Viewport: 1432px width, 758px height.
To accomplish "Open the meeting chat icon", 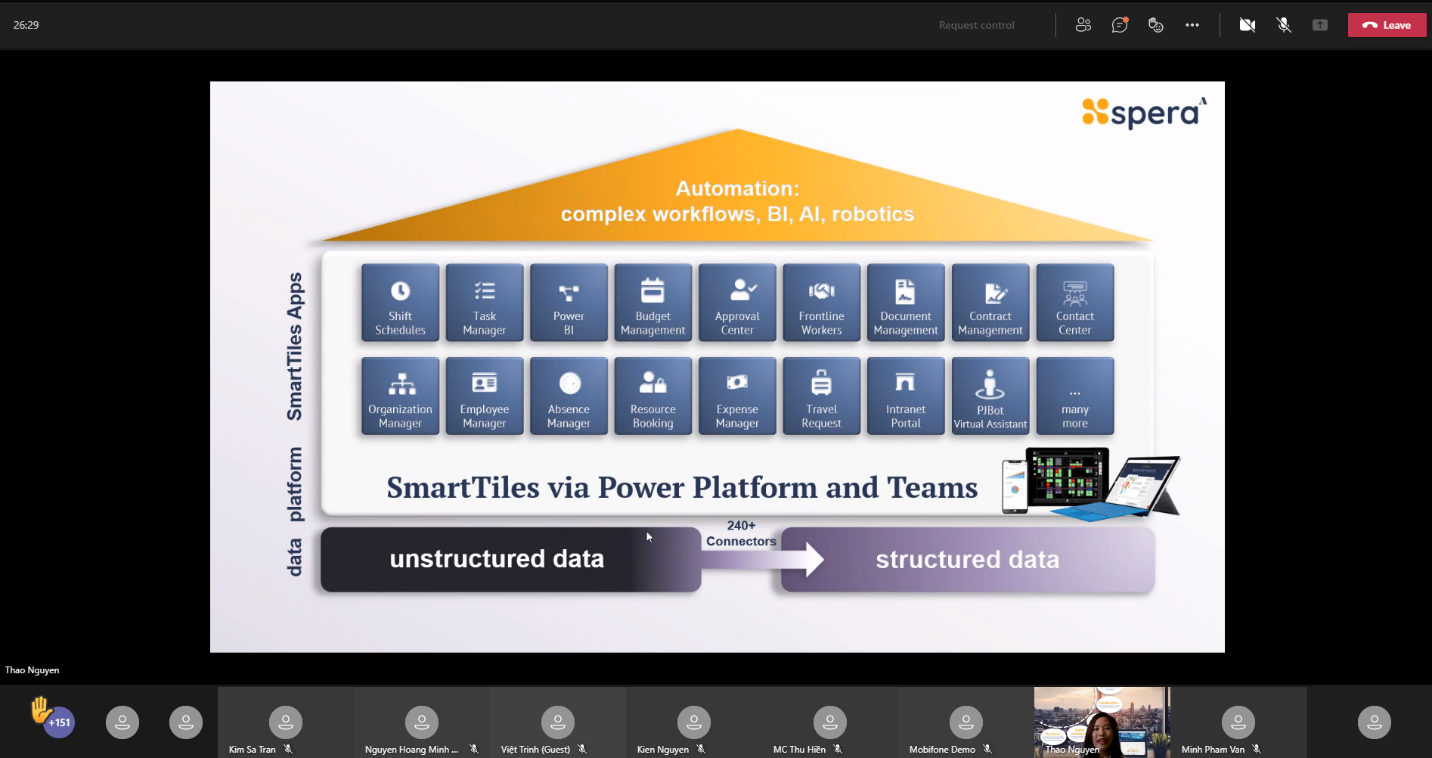I will point(1120,25).
